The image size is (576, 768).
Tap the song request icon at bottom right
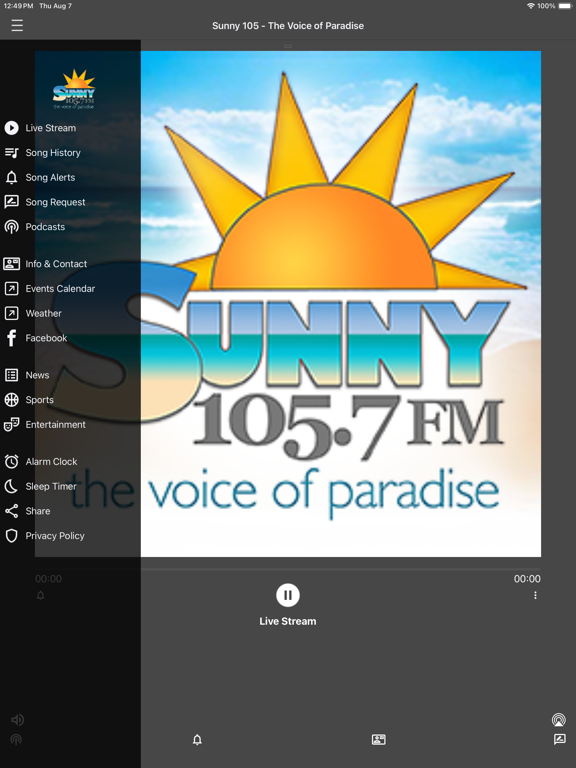tap(559, 739)
